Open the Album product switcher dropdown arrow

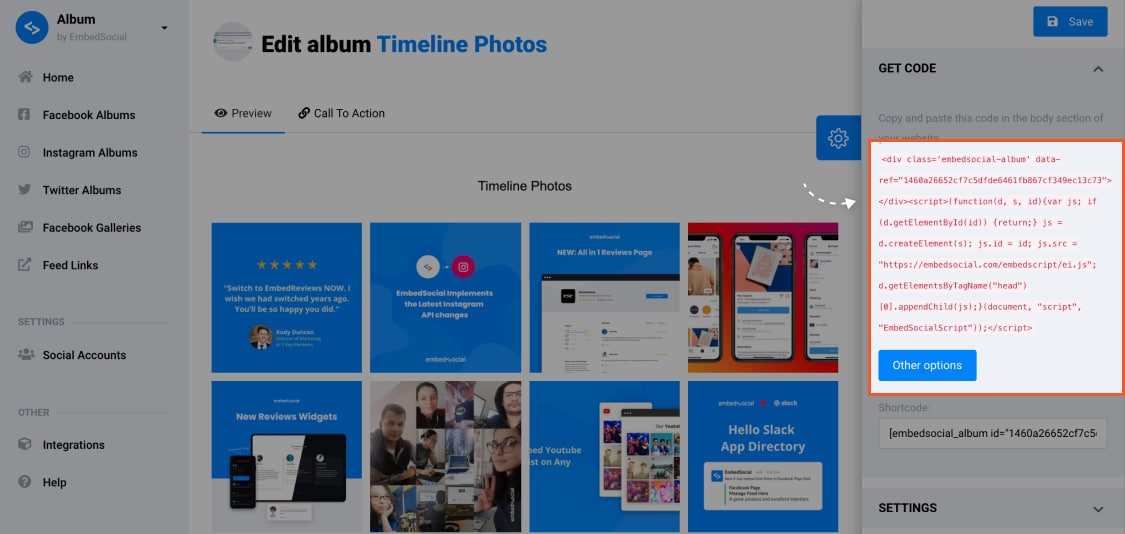click(x=164, y=28)
